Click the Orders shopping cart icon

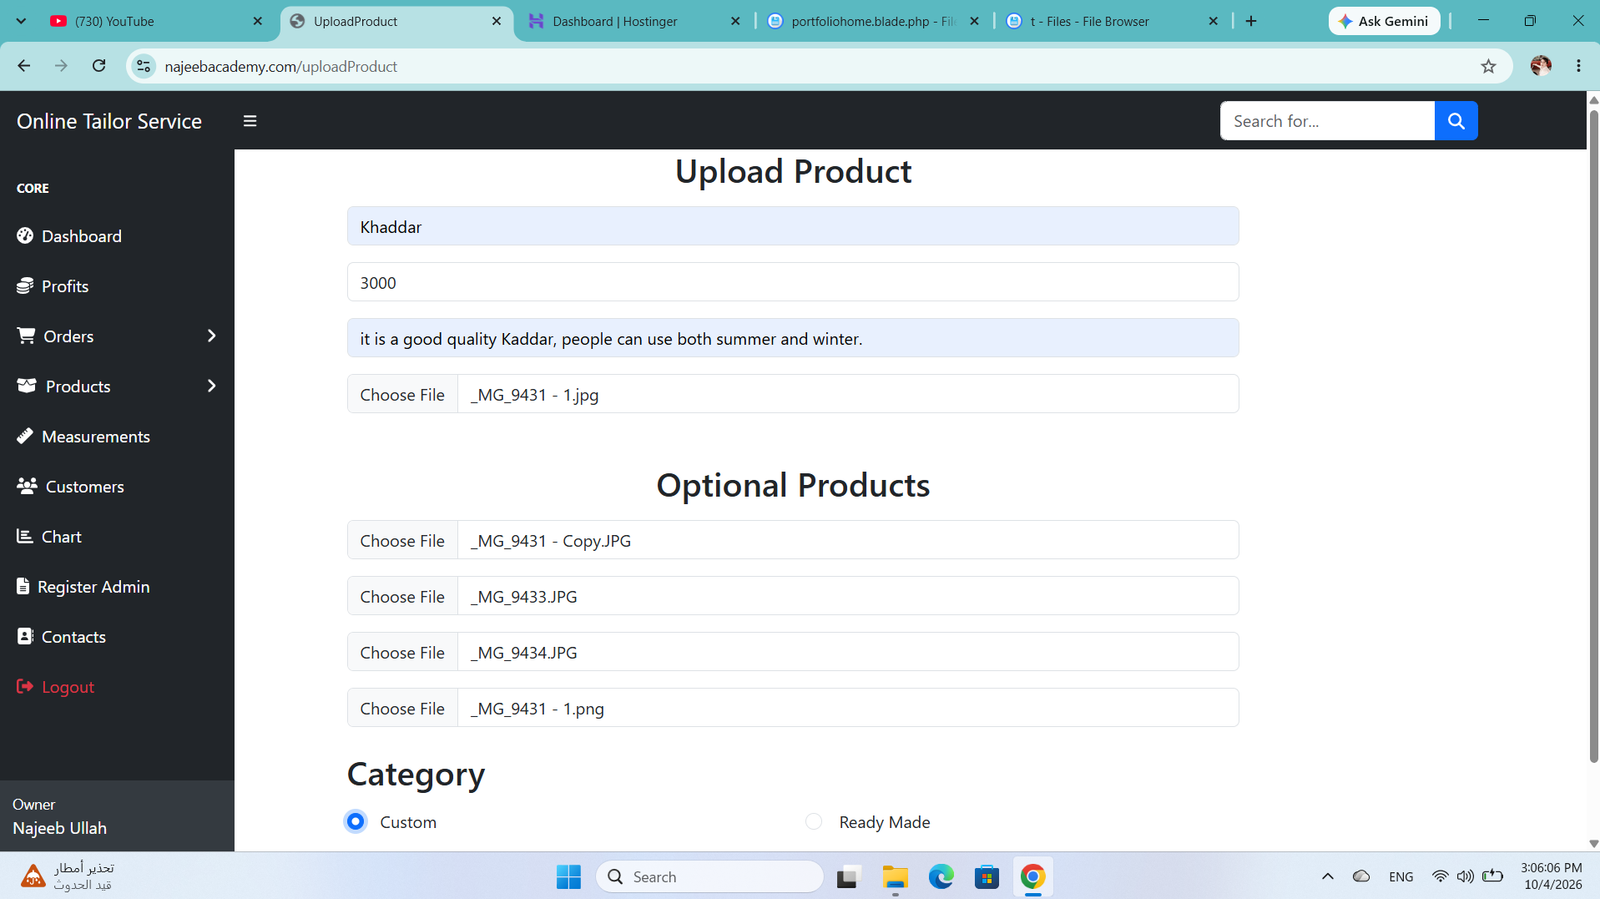click(26, 336)
